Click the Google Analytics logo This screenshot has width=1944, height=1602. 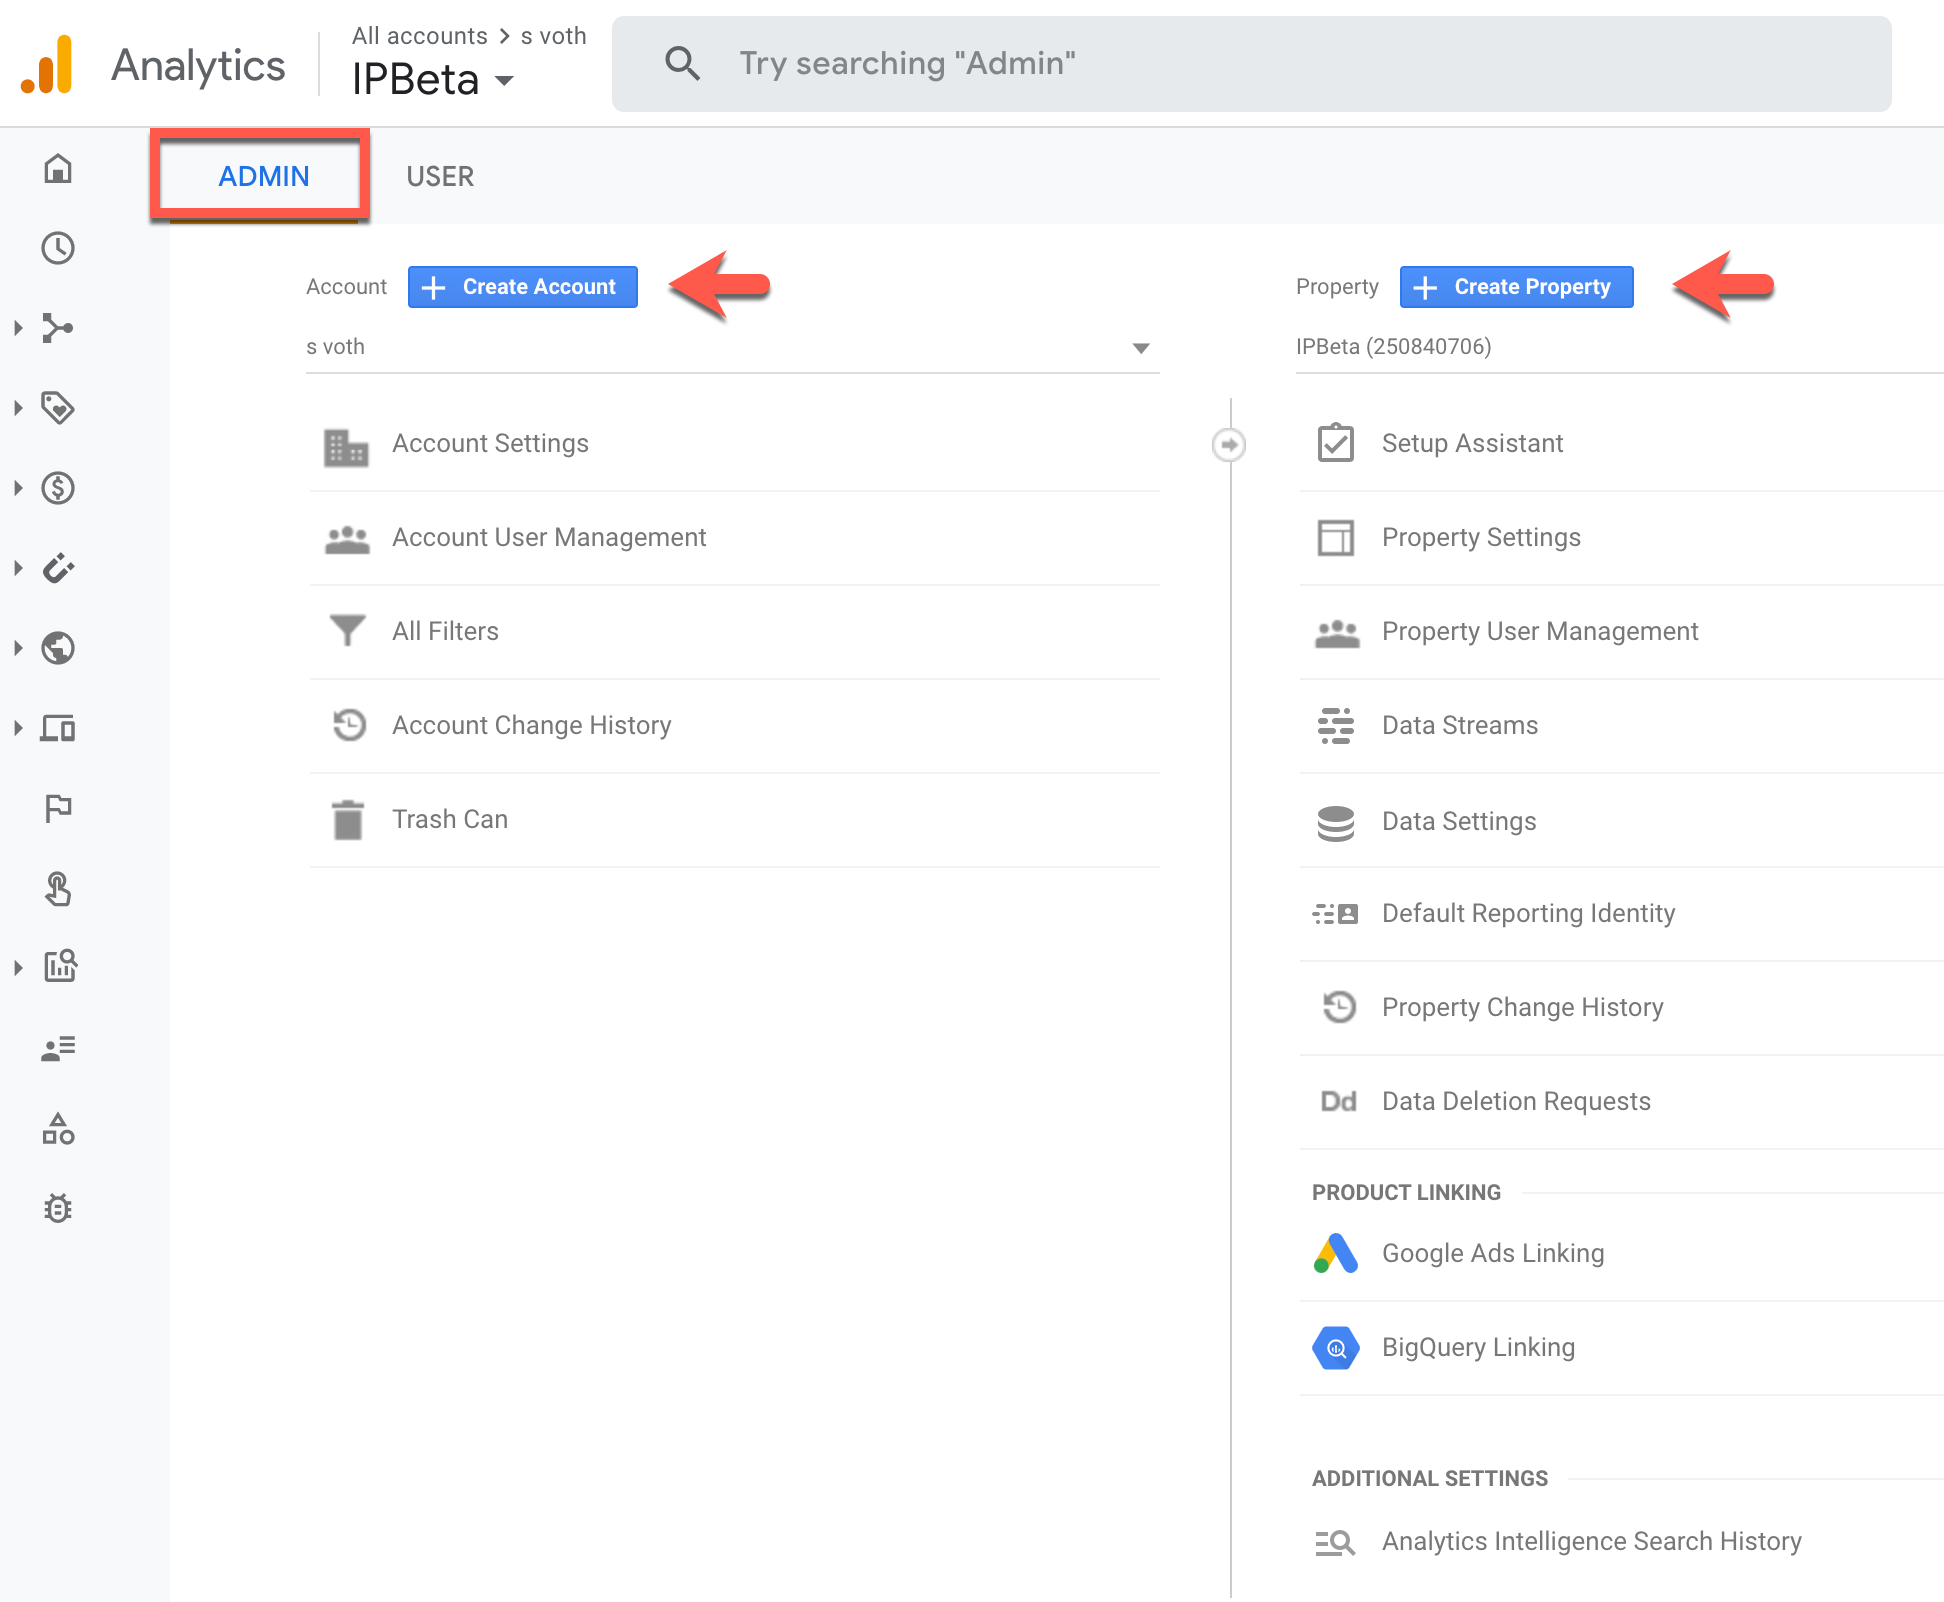coord(47,65)
